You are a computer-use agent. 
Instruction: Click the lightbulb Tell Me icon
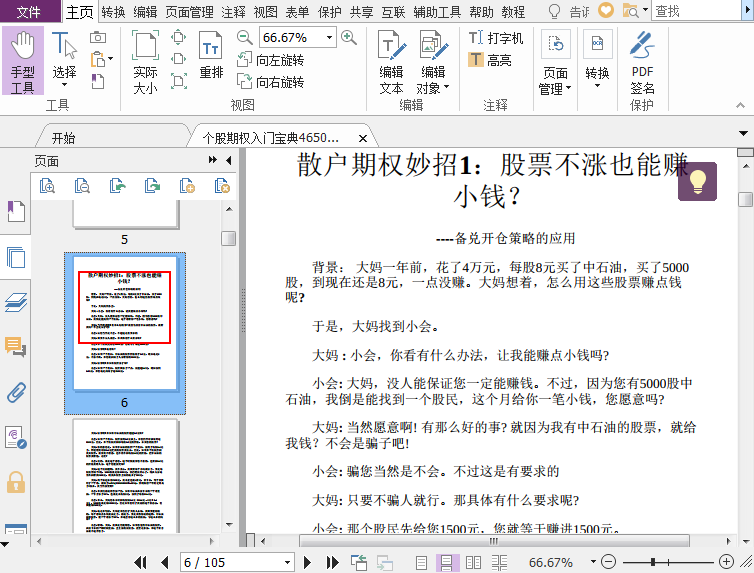554,11
